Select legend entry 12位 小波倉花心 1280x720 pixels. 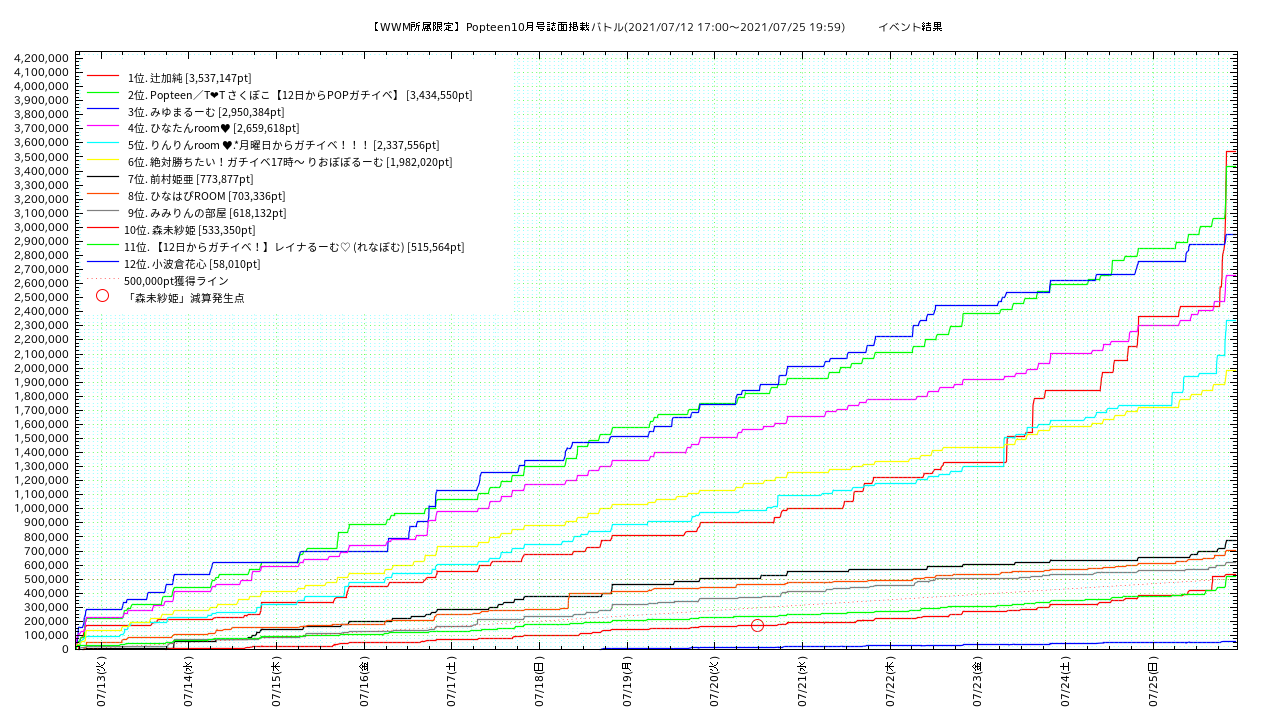click(192, 264)
